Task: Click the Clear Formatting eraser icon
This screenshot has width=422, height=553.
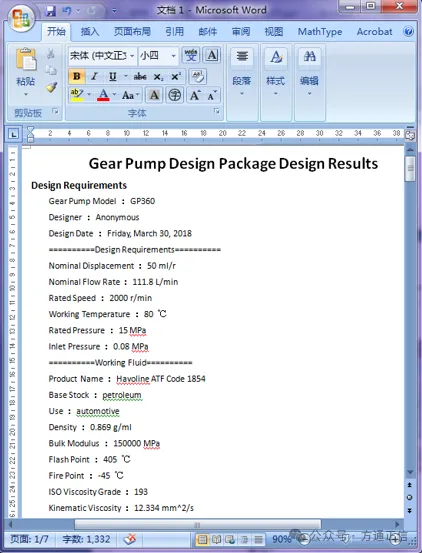Action: (x=198, y=77)
